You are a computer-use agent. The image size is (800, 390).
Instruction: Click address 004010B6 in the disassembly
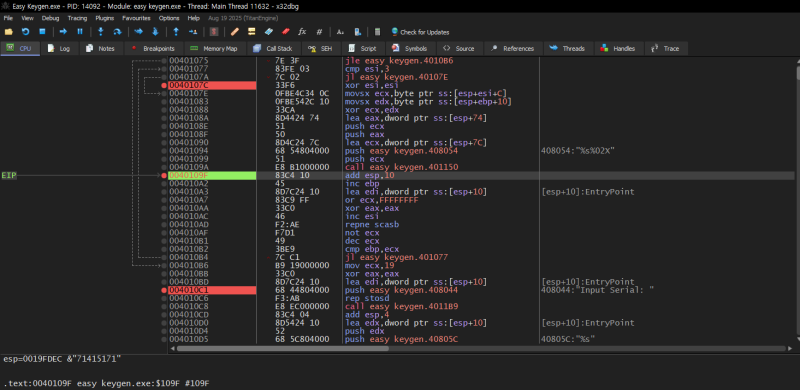click(x=189, y=265)
